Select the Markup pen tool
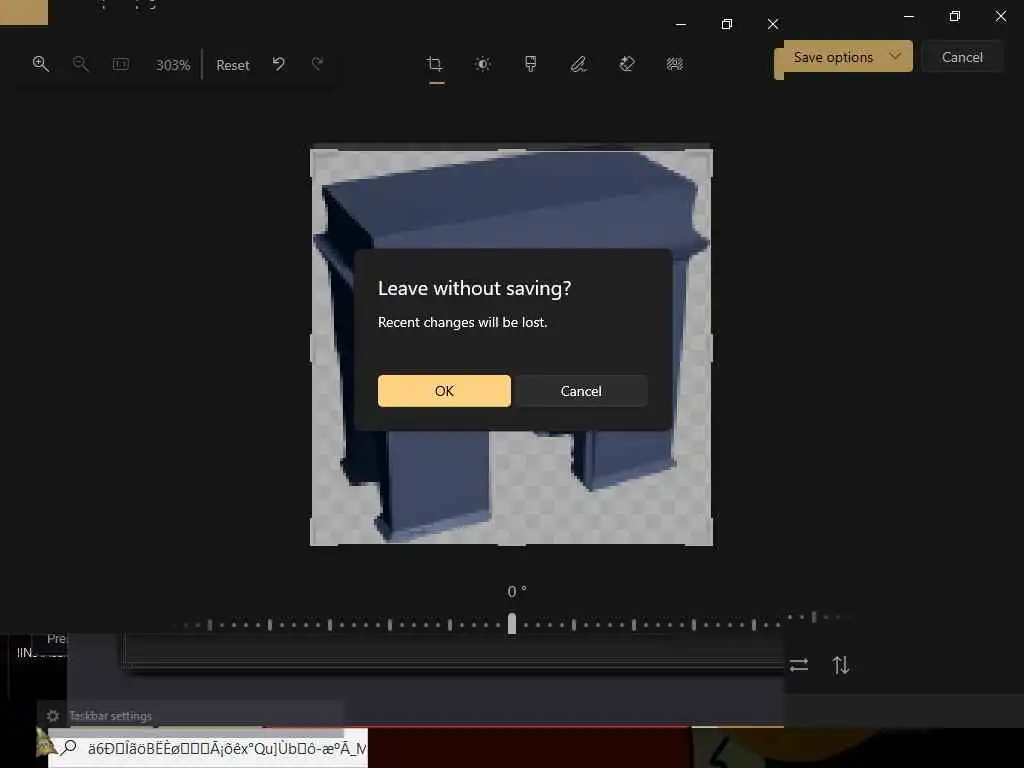This screenshot has height=768, width=1024. 579,64
